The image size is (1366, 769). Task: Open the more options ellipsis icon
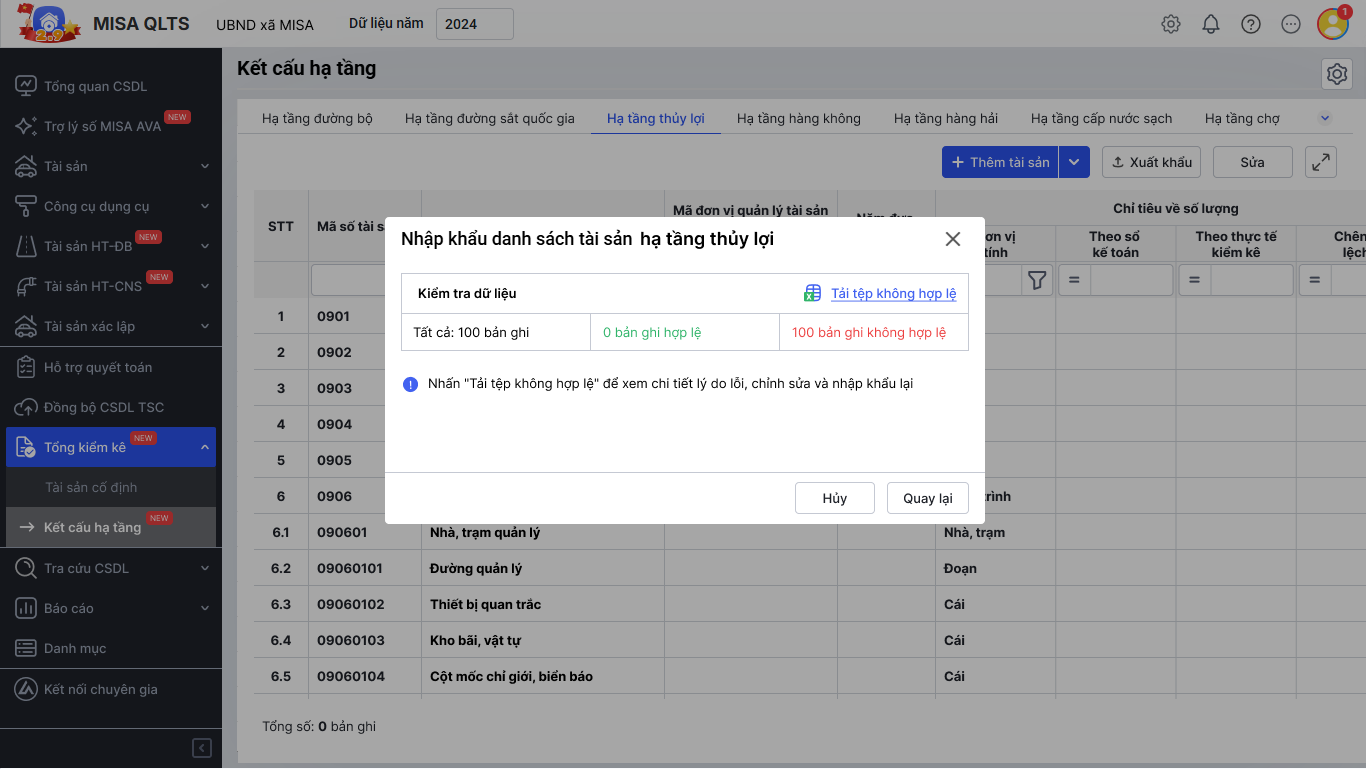(1291, 24)
